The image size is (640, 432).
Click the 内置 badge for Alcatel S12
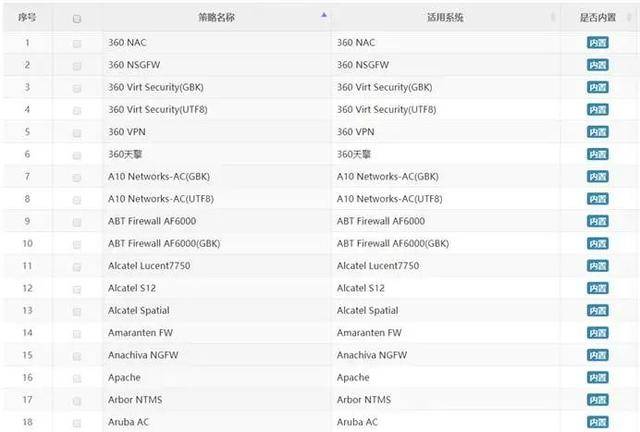[598, 288]
